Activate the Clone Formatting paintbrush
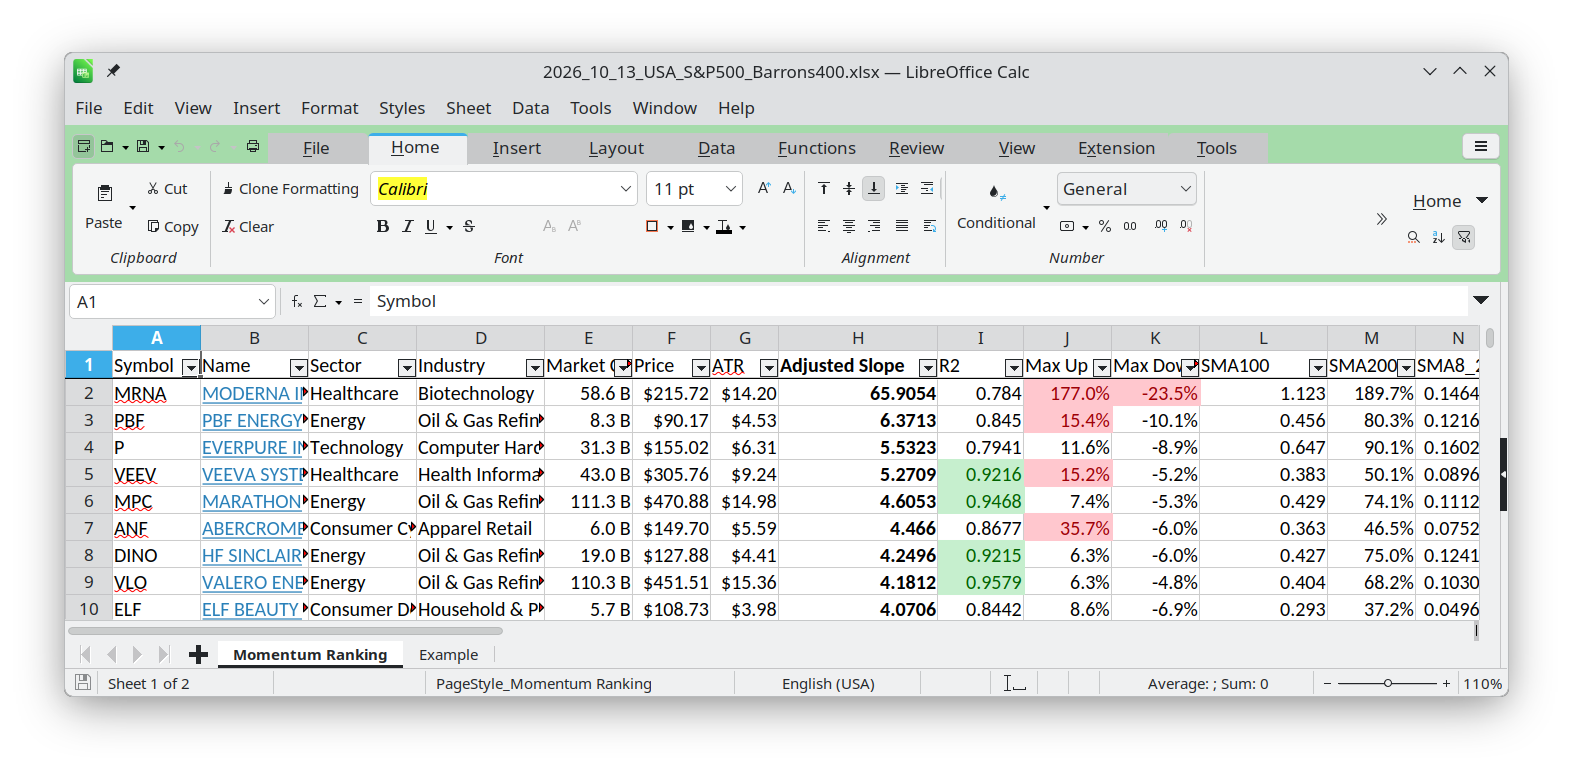Viewport: 1573px width, 773px height. tap(290, 188)
